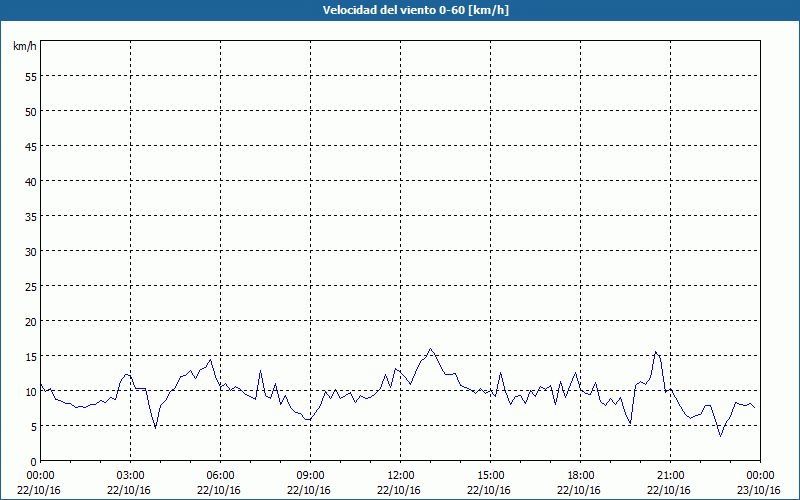Click the '15:00' time axis label
800x500 pixels.
tap(490, 476)
